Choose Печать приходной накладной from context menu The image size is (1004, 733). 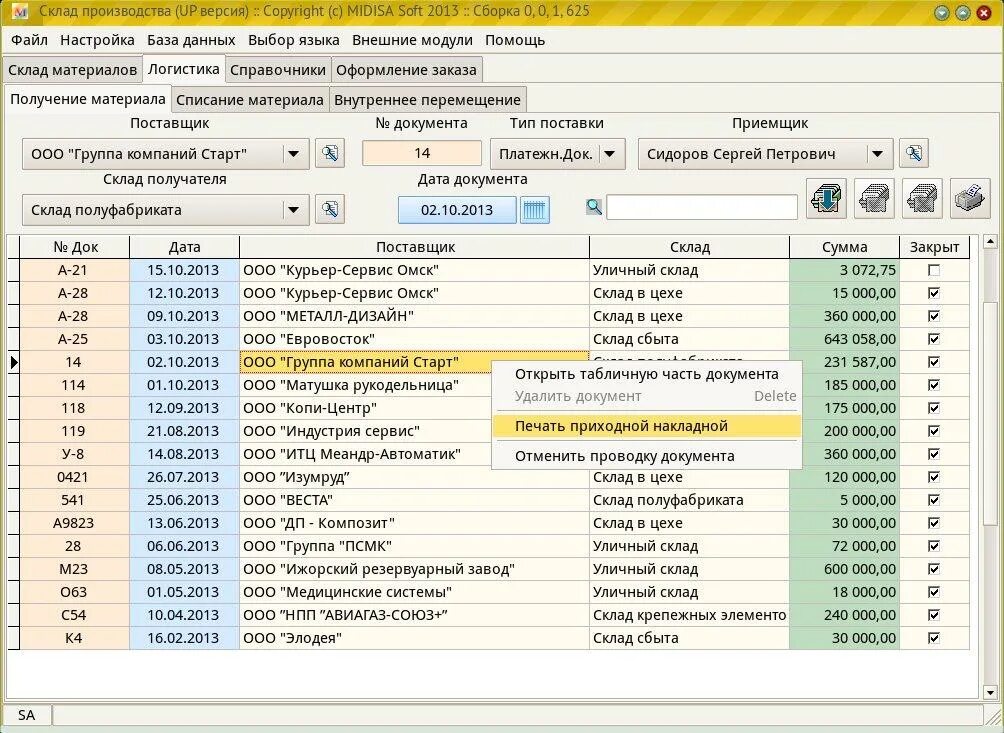[647, 426]
